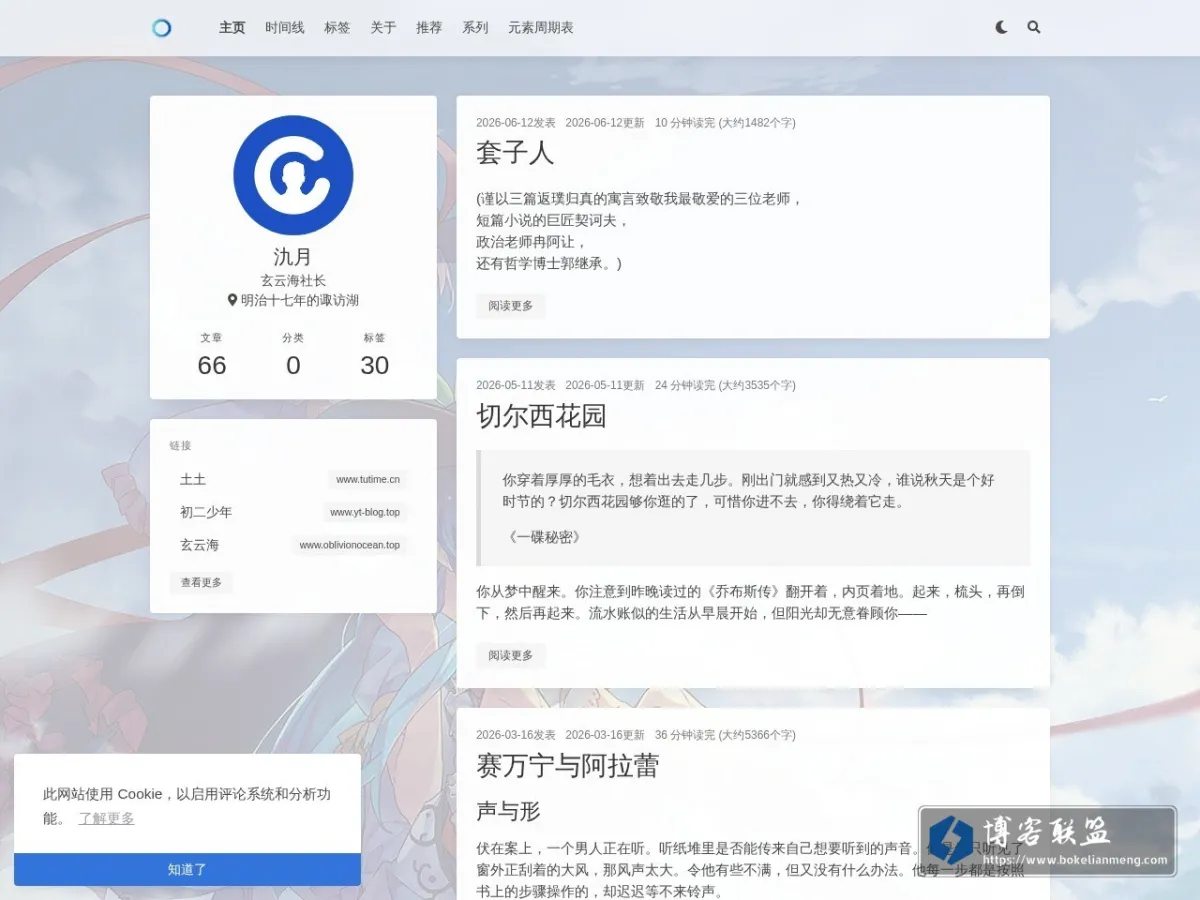Open the 初二少年 friend link
Viewport: 1200px width, 900px height.
tap(206, 512)
